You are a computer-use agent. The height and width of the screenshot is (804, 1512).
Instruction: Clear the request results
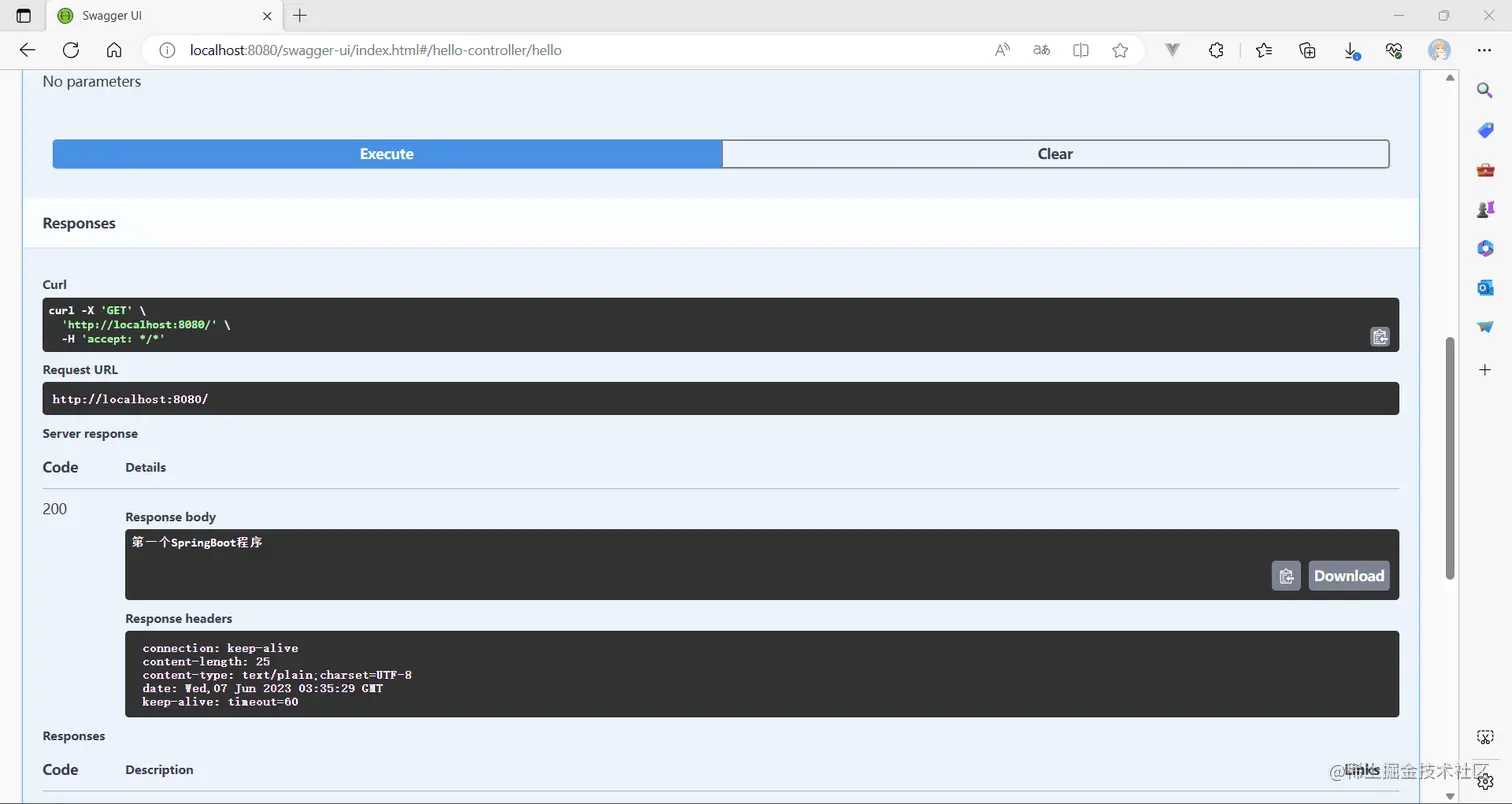1055,154
